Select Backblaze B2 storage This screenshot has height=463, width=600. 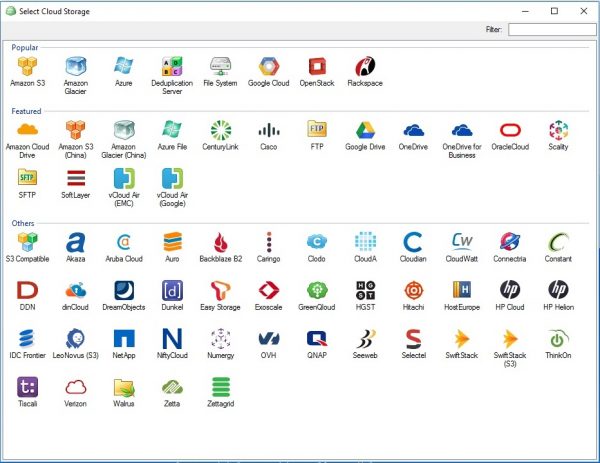[x=220, y=242]
